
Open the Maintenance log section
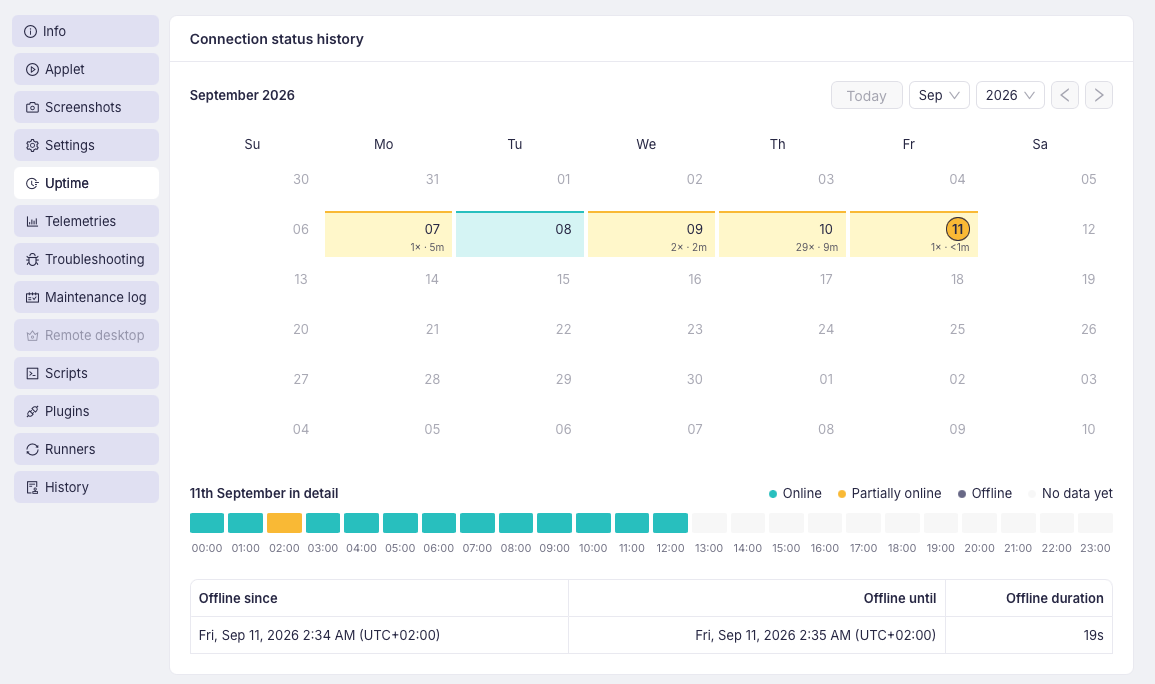tap(86, 297)
